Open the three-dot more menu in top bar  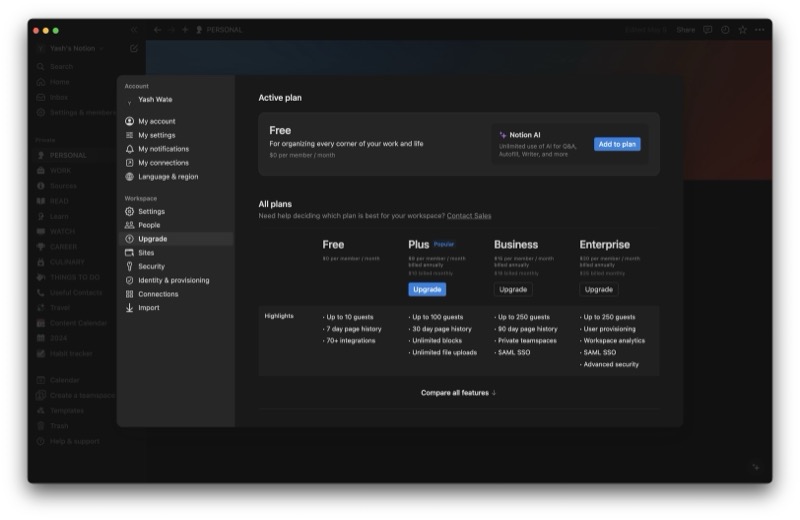point(760,30)
